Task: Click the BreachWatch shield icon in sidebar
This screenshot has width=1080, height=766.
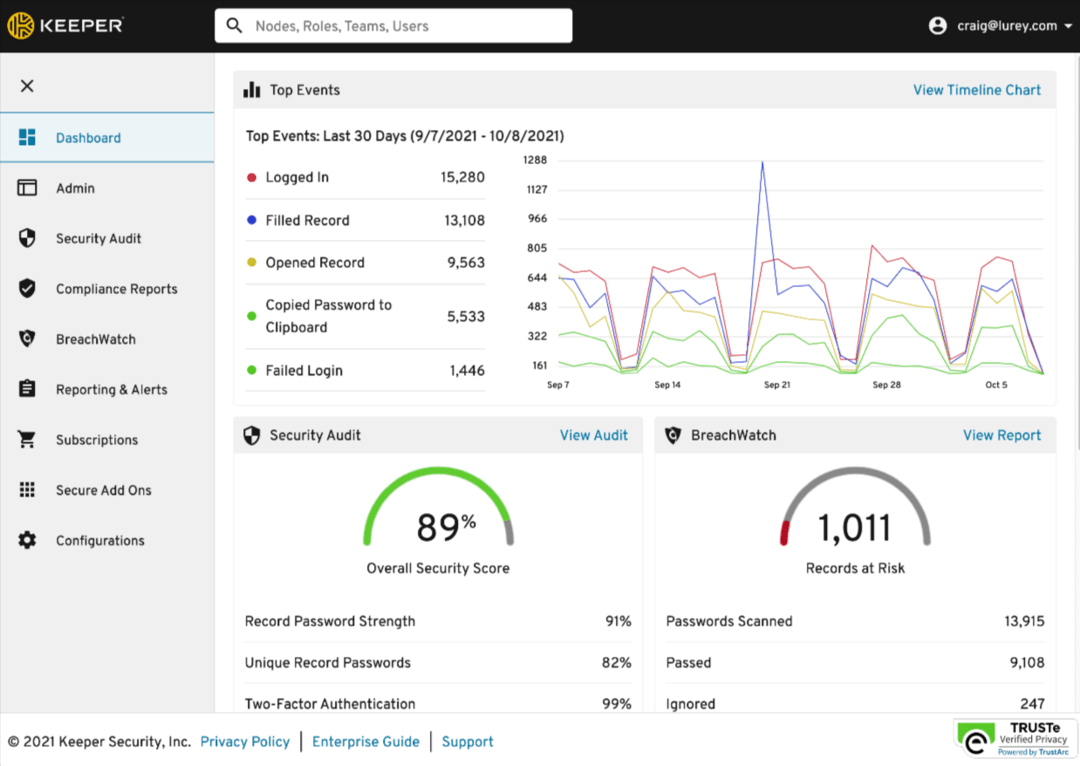Action: [x=27, y=339]
